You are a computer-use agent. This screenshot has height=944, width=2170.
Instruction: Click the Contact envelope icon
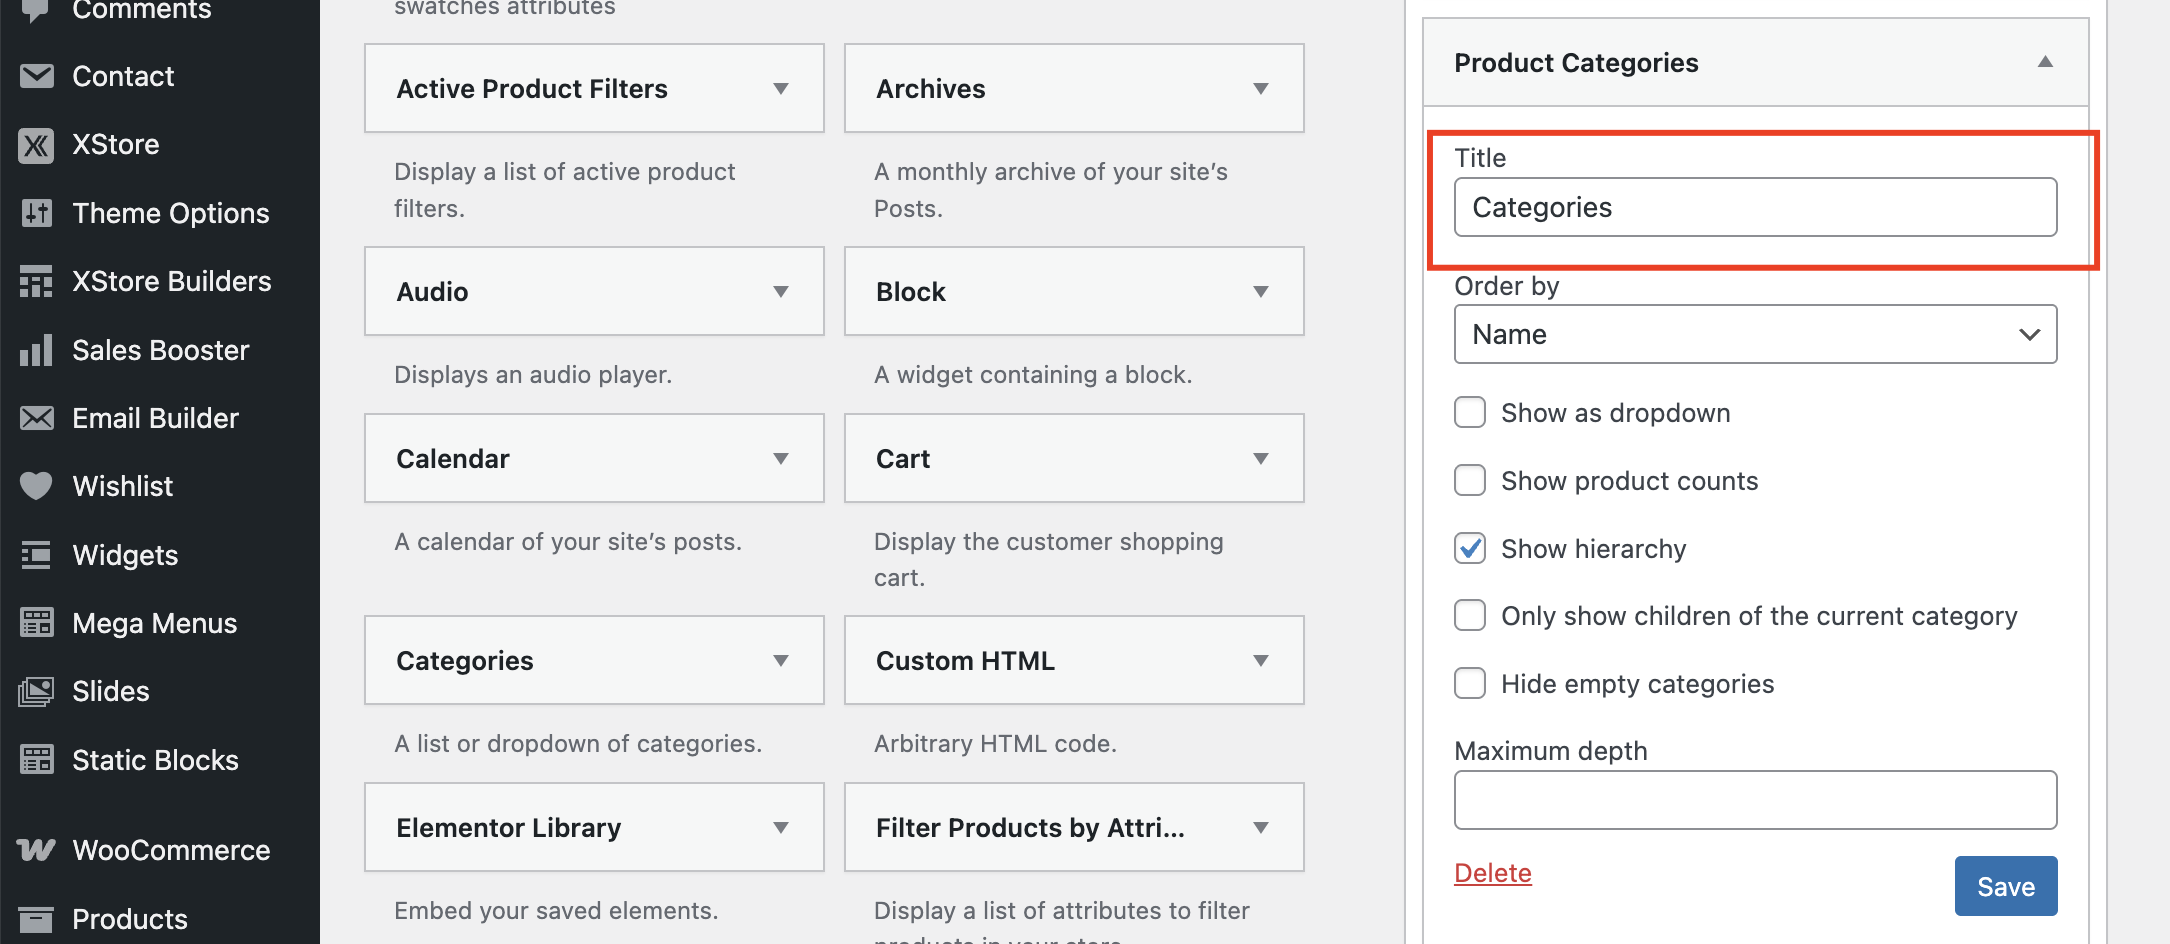pyautogui.click(x=36, y=76)
